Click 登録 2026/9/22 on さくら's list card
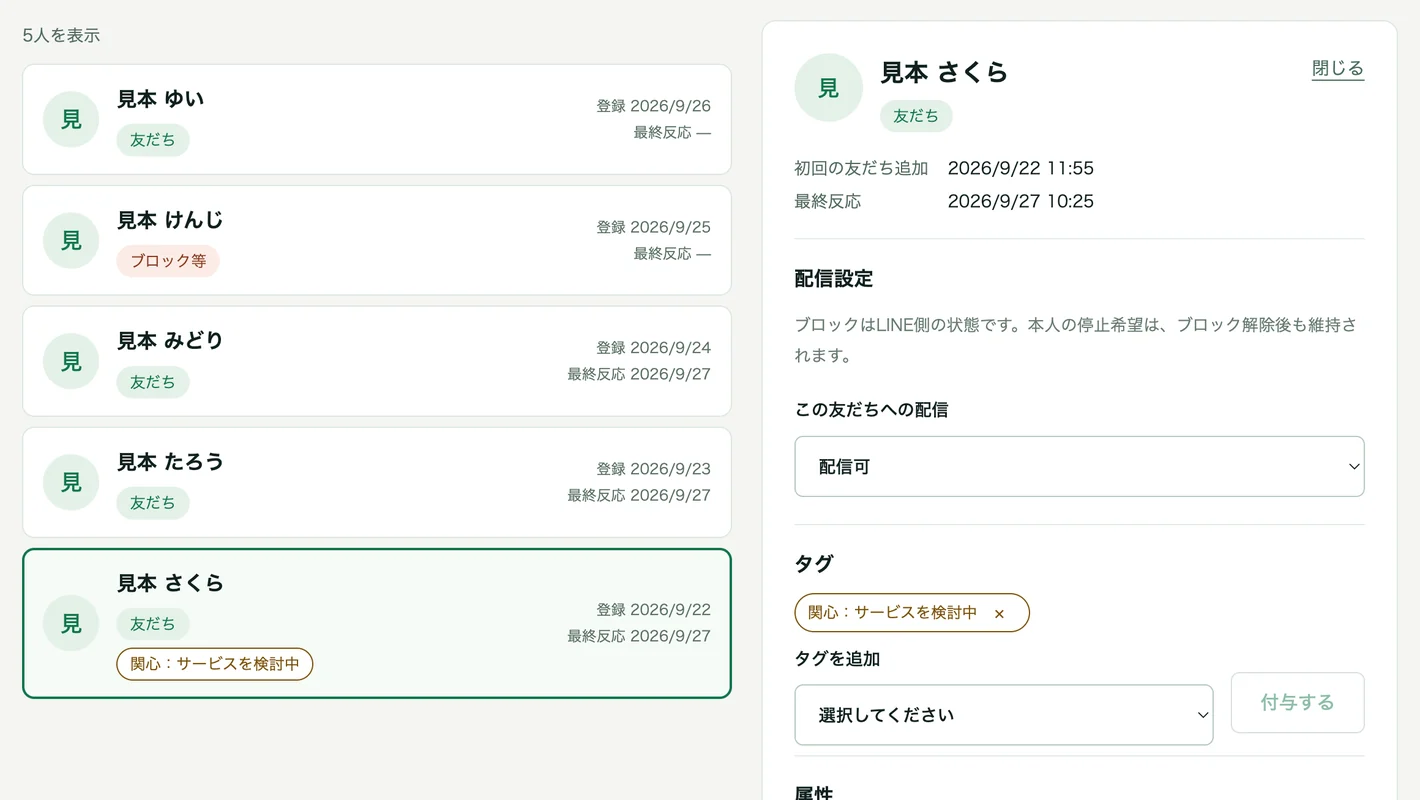The image size is (1420, 800). pos(654,610)
